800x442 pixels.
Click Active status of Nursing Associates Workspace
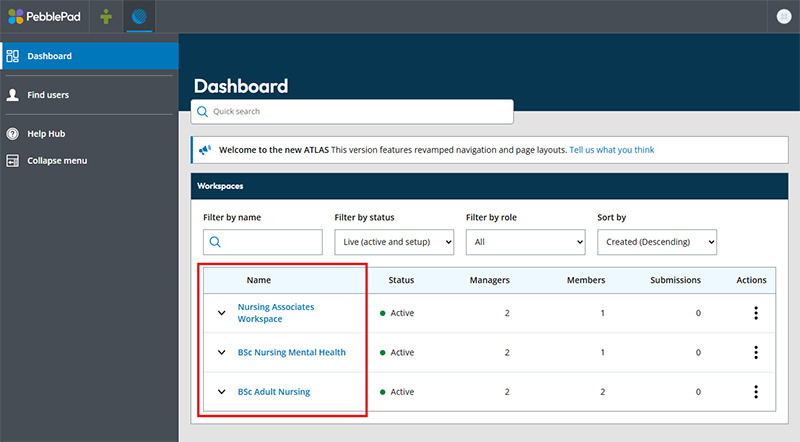point(397,313)
